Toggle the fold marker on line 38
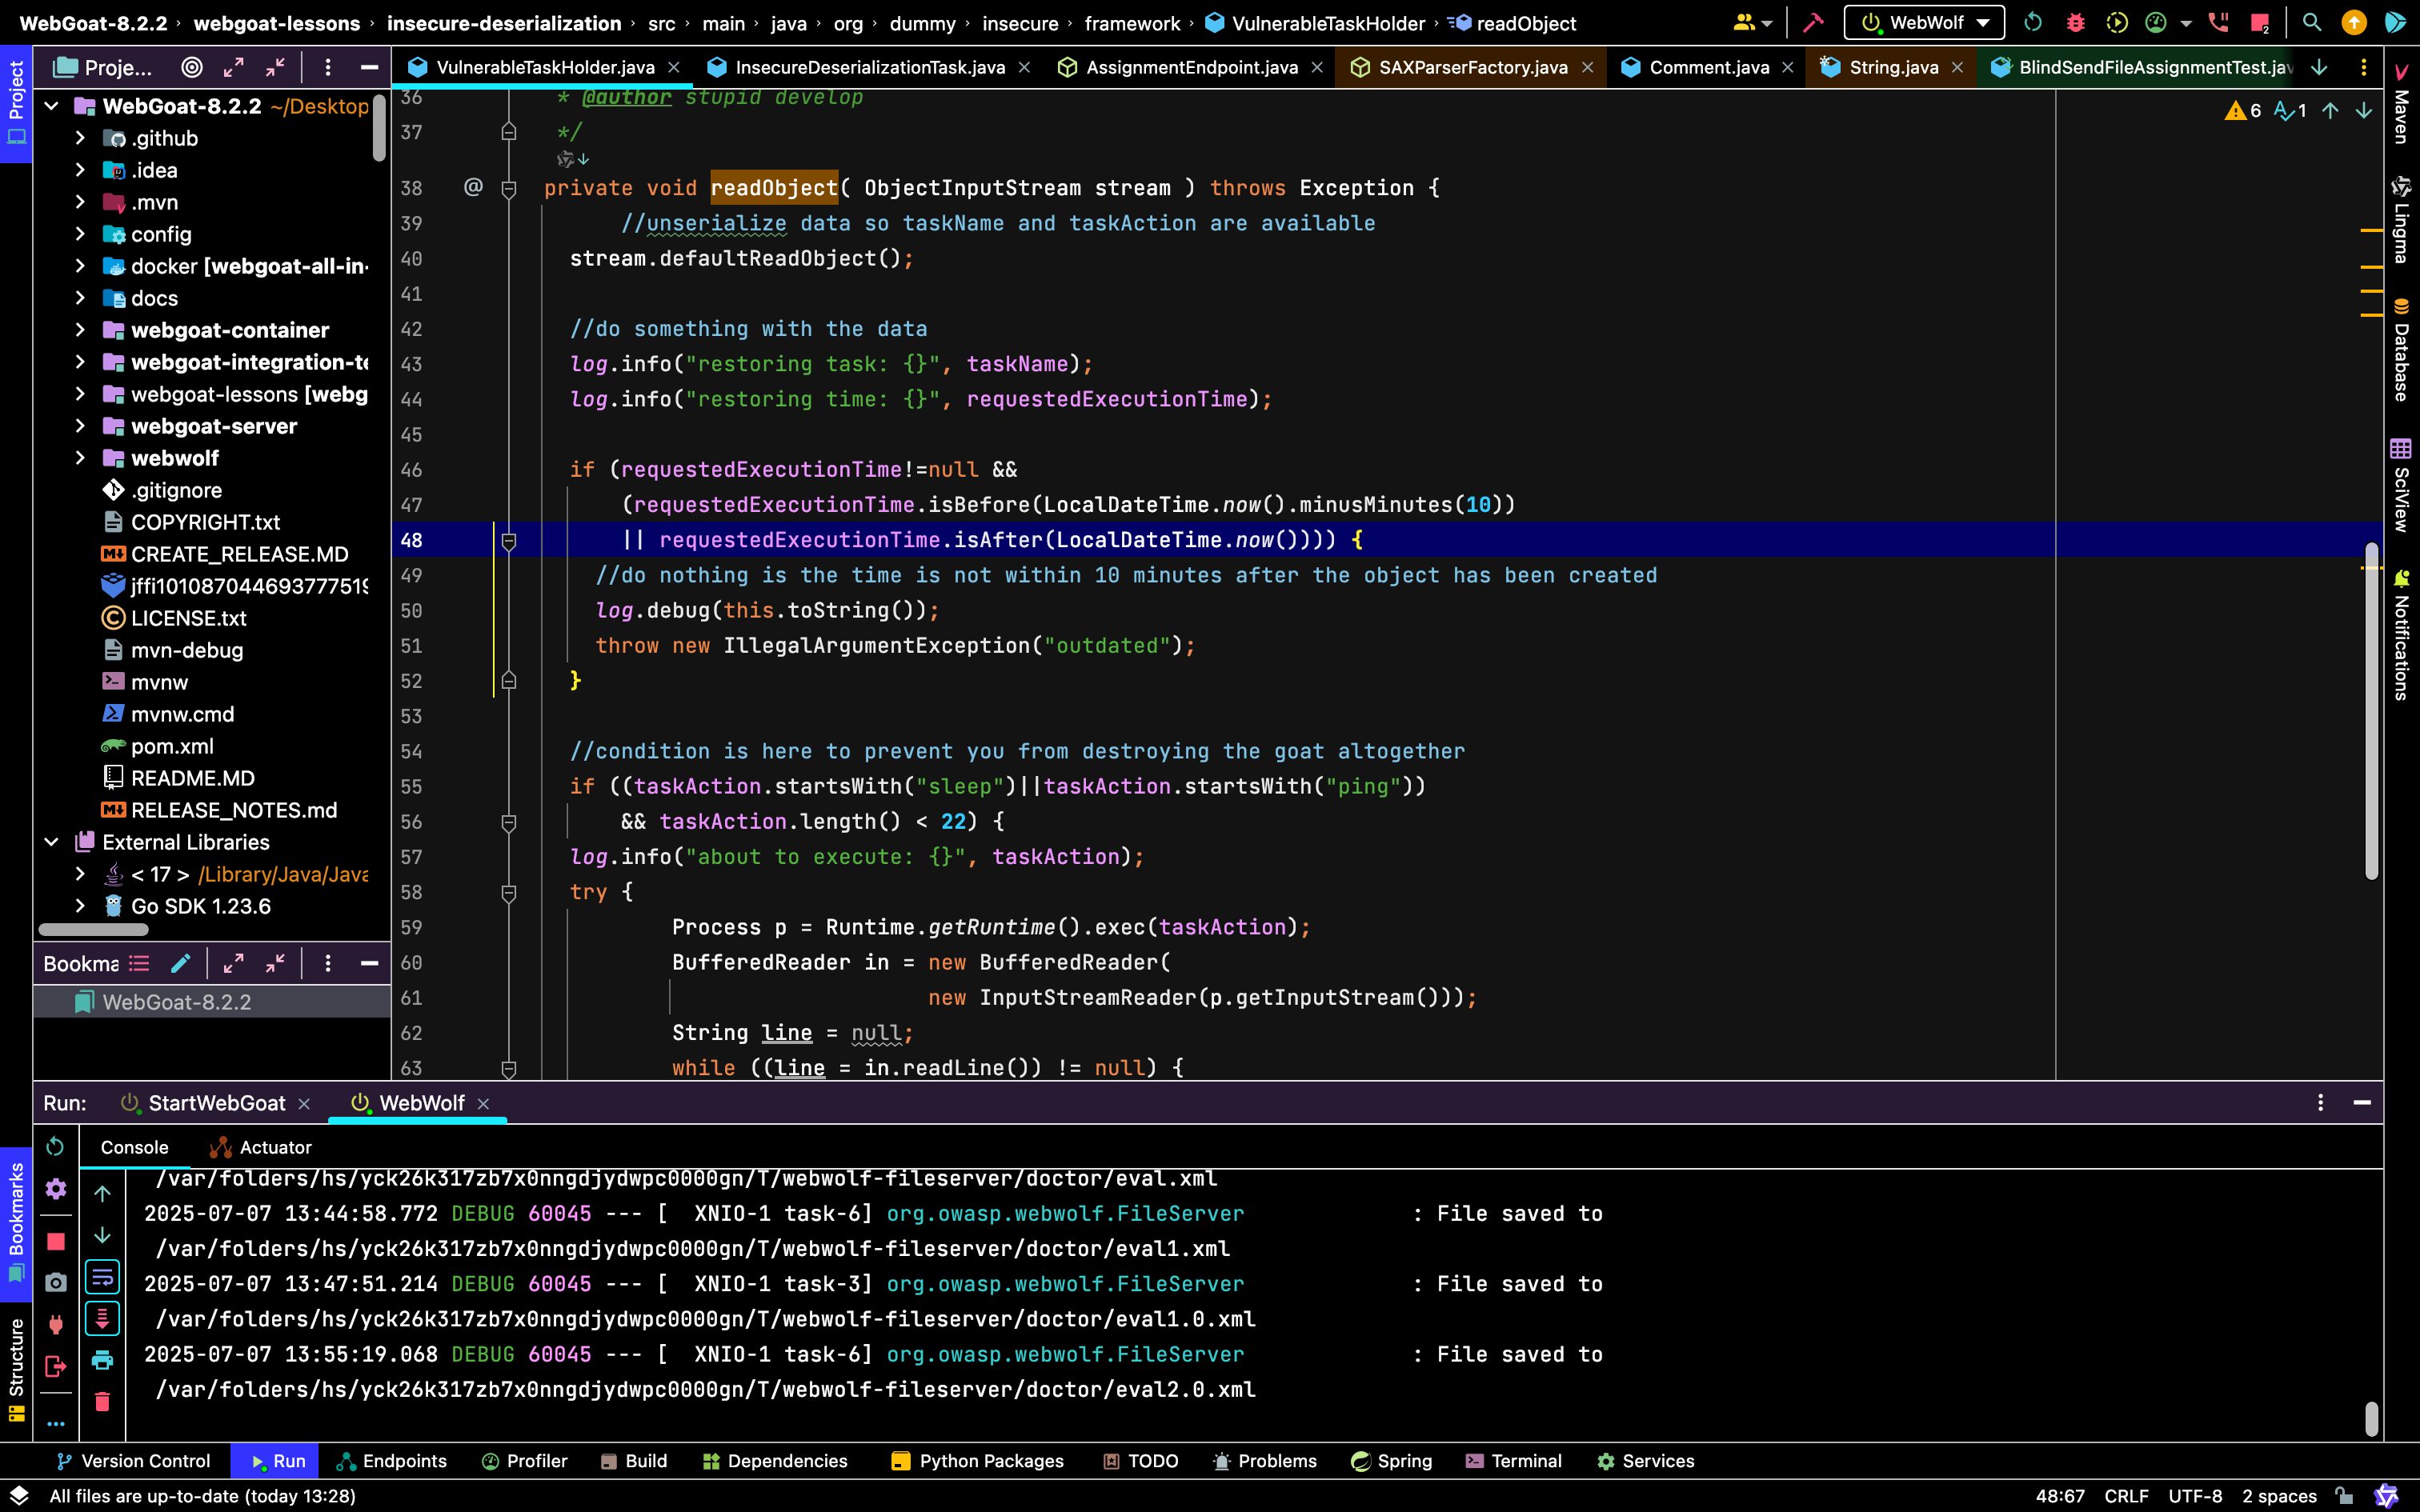This screenshot has height=1512, width=2420. (508, 188)
